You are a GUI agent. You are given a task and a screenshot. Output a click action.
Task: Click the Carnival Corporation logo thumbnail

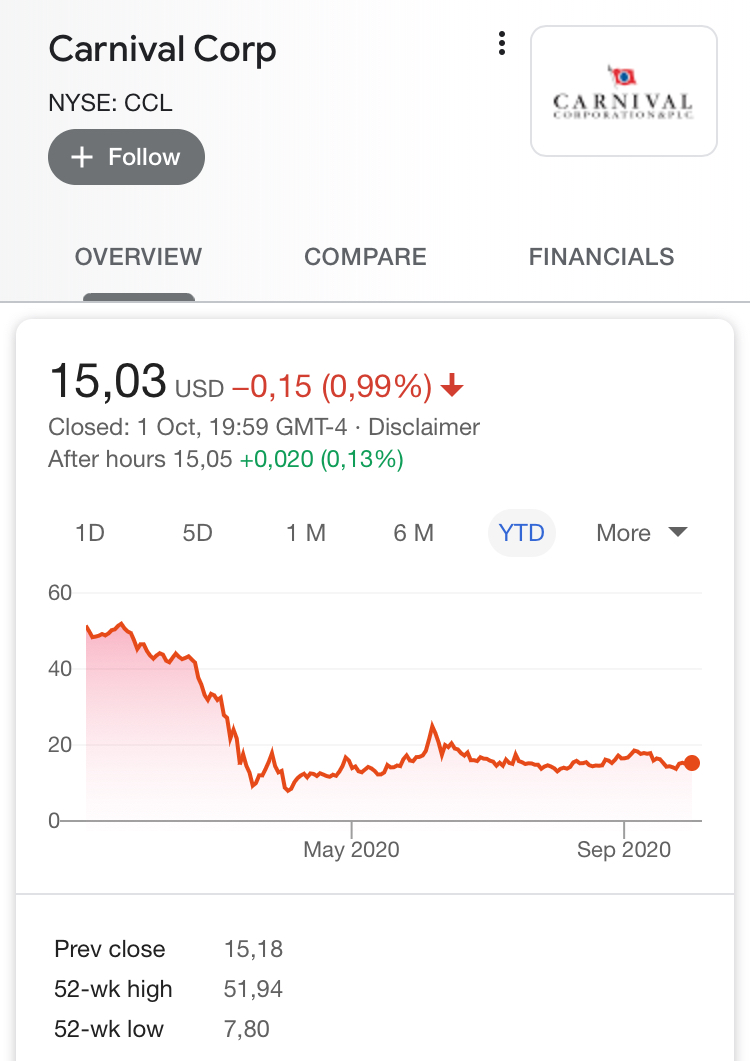click(623, 91)
